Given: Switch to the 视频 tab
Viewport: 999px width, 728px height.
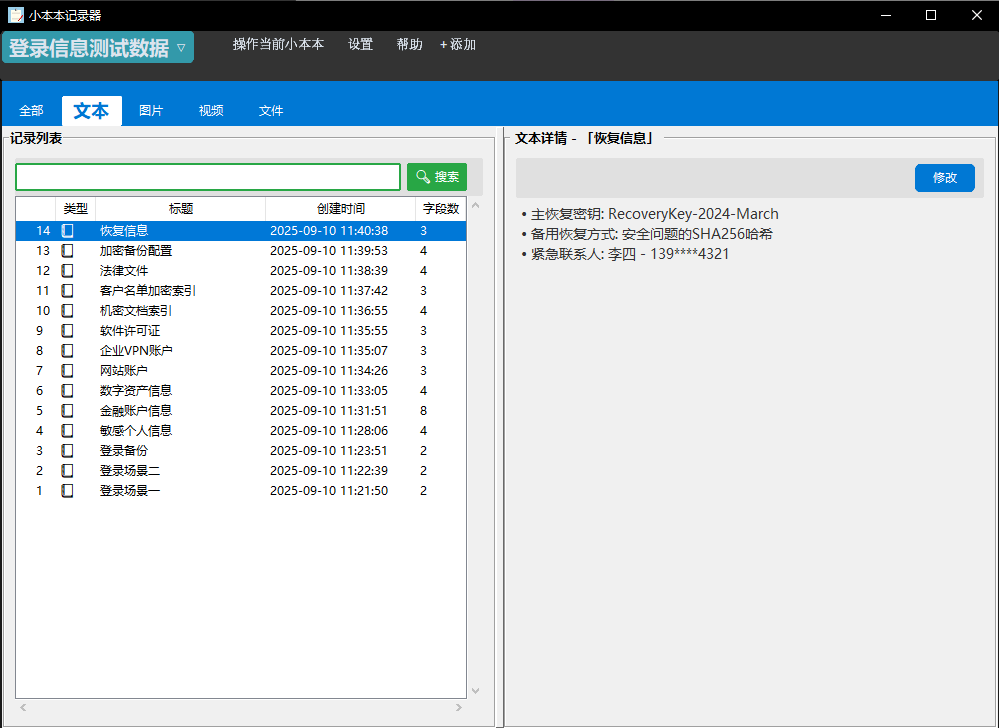Looking at the screenshot, I should tap(211, 111).
